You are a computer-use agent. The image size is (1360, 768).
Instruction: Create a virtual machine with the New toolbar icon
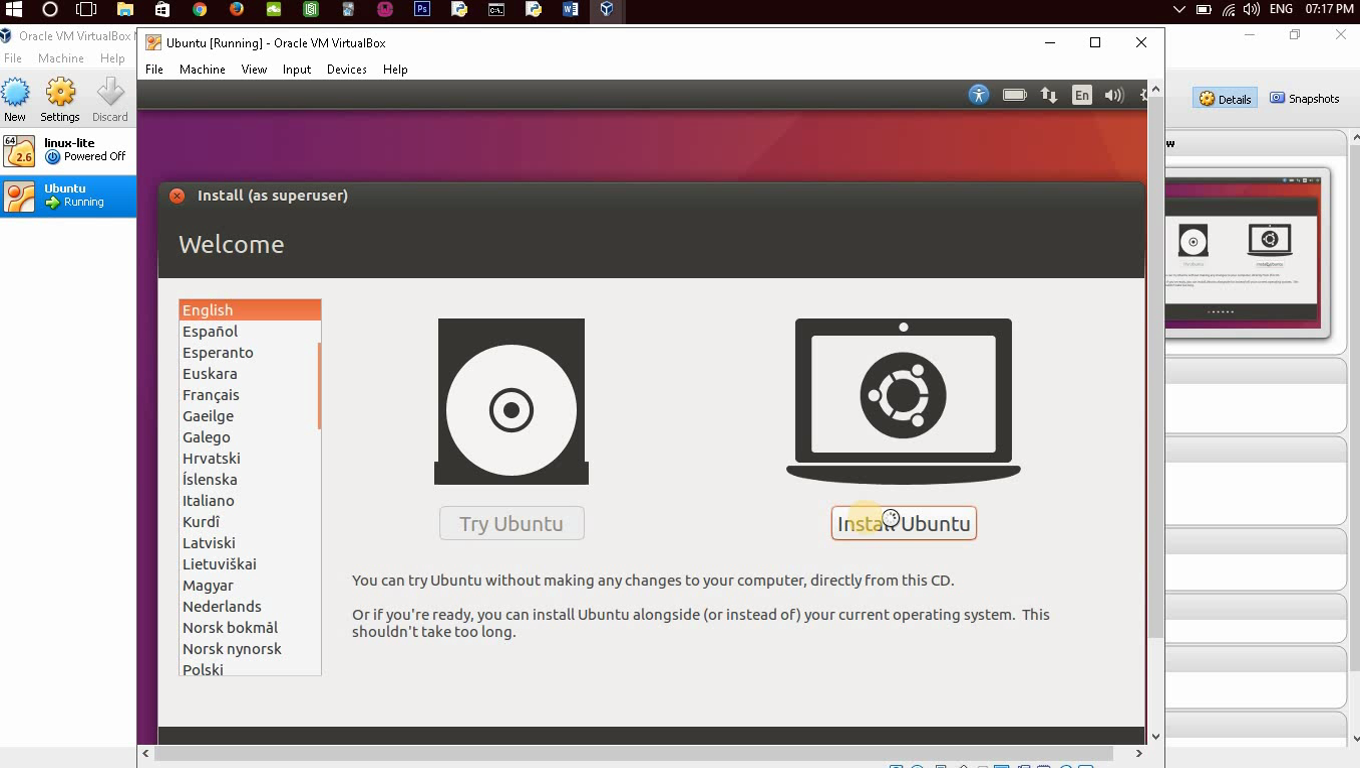click(16, 97)
